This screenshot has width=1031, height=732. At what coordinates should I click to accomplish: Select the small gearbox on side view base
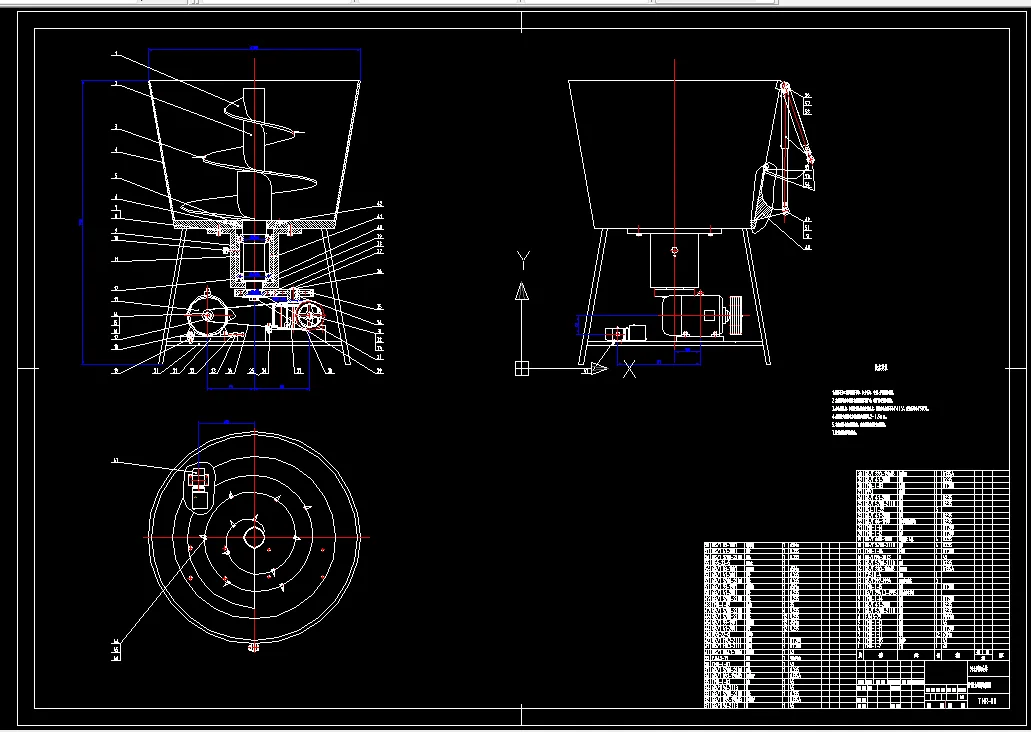tap(627, 333)
